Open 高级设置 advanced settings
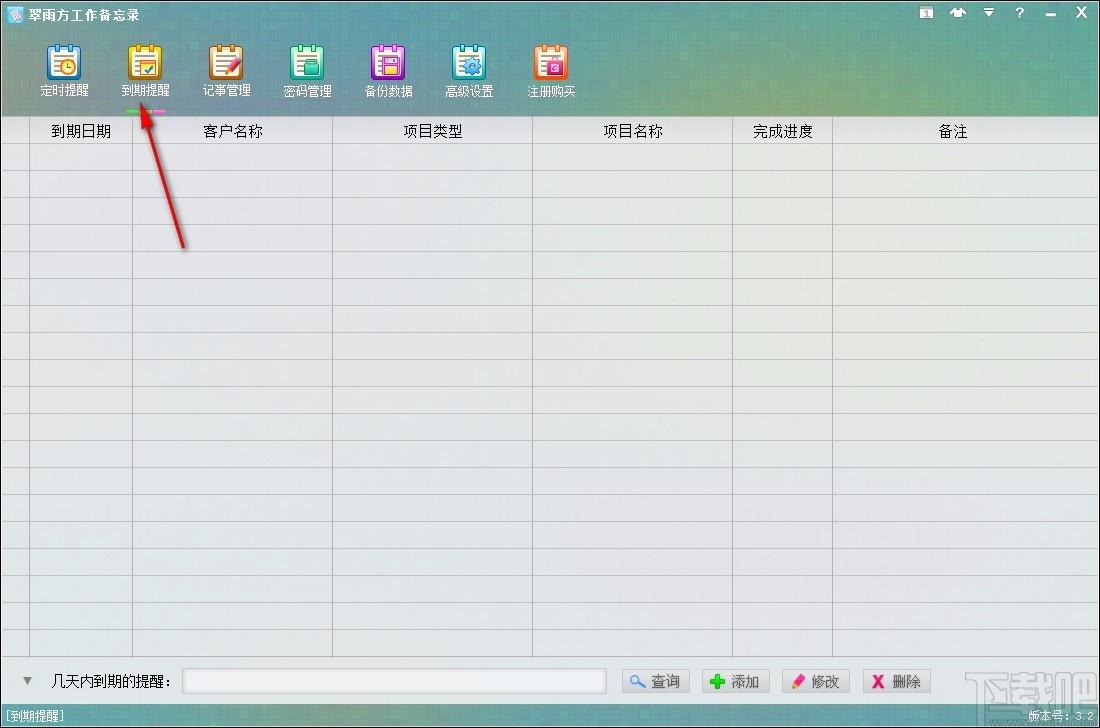This screenshot has height=728, width=1100. pyautogui.click(x=469, y=71)
